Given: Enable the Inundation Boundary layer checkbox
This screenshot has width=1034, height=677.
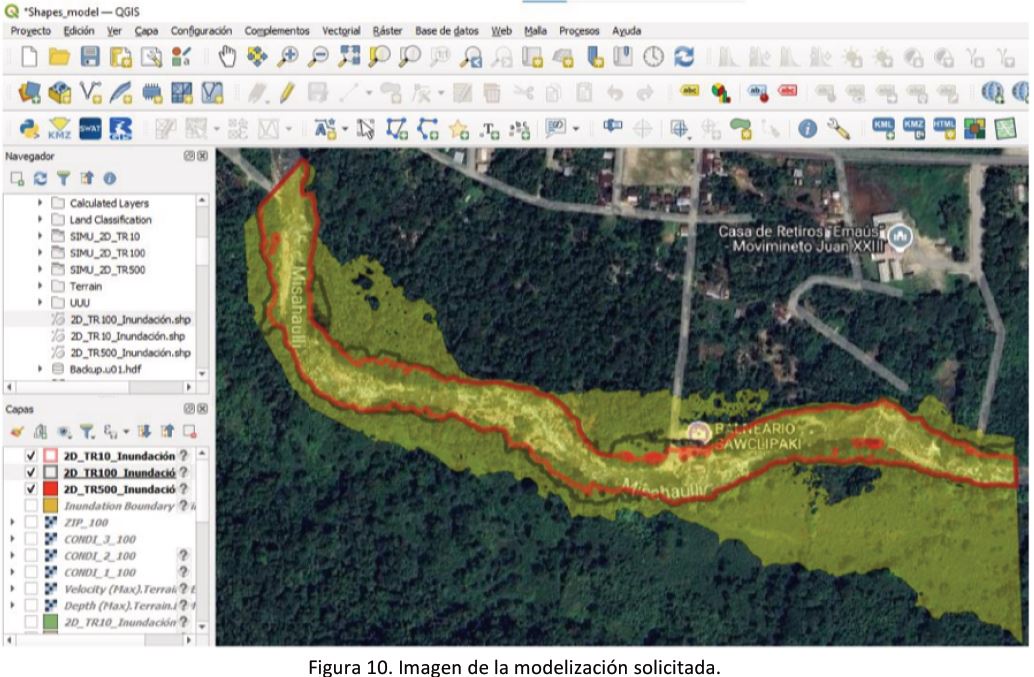Looking at the screenshot, I should point(31,506).
